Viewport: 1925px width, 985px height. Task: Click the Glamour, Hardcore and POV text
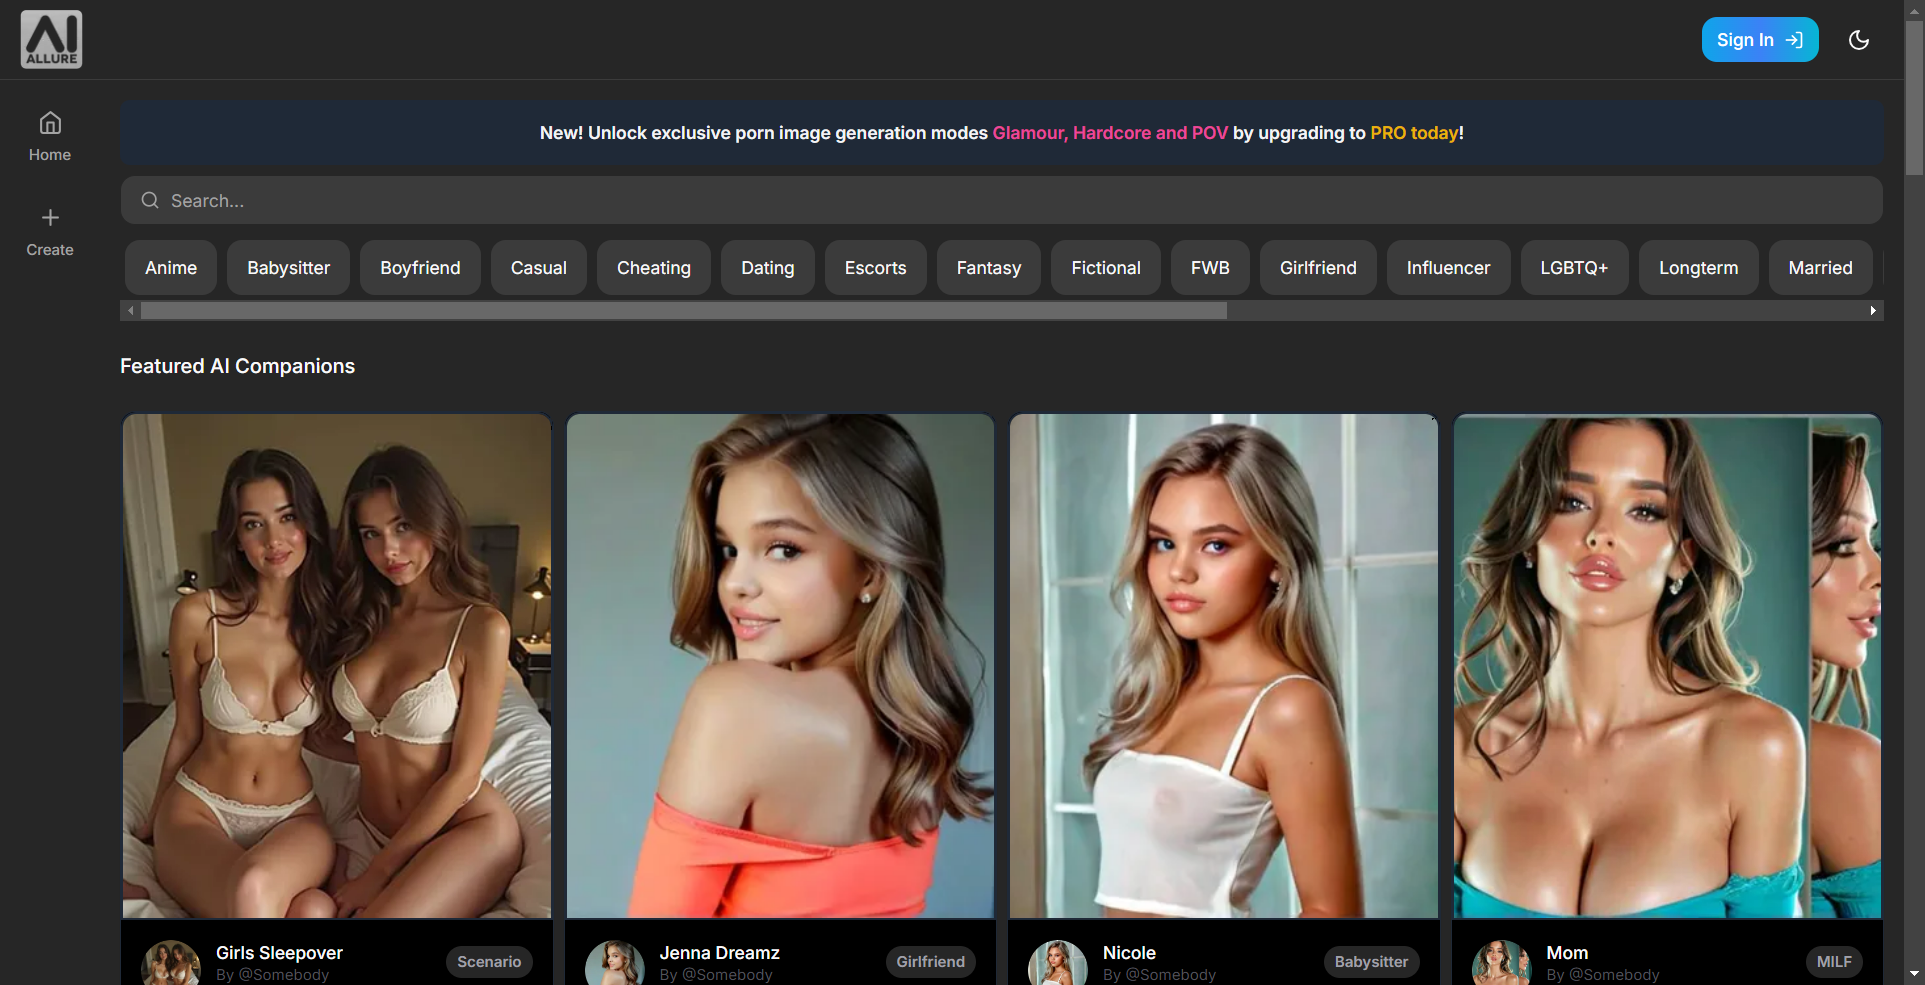[x=1110, y=133]
